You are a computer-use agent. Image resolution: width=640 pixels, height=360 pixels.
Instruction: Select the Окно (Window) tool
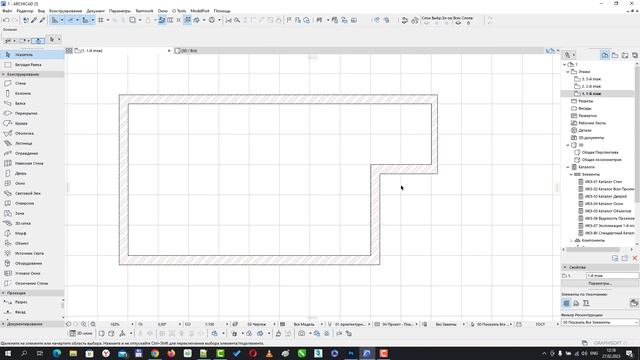coord(32,183)
